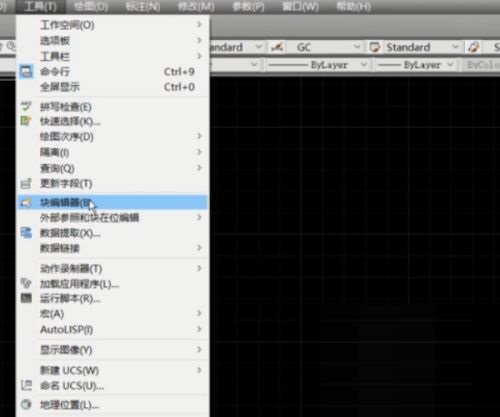This screenshot has height=417, width=500.
Task: Open the 工具(T) menu in menu bar
Action: pyautogui.click(x=40, y=6)
